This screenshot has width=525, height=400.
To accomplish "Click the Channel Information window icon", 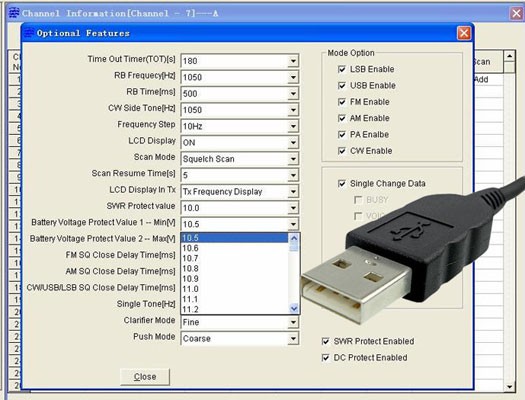I will coord(14,13).
